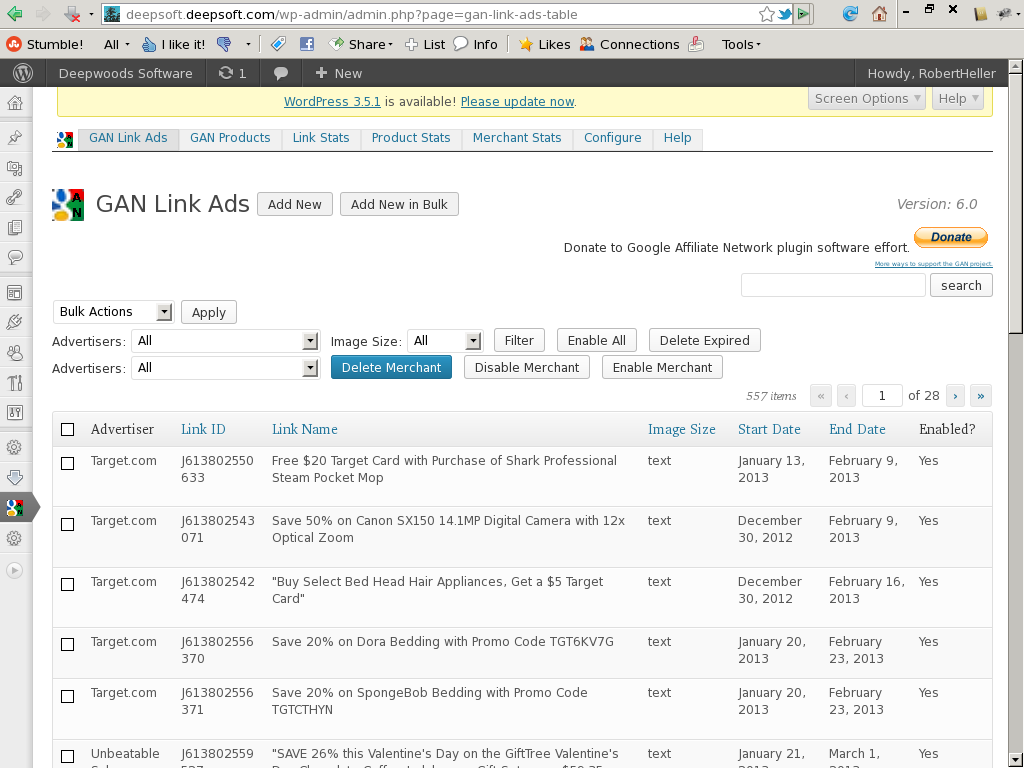The width and height of the screenshot is (1024, 768).
Task: Click the gear icon below the GAN sidebar item
Action: click(x=14, y=538)
